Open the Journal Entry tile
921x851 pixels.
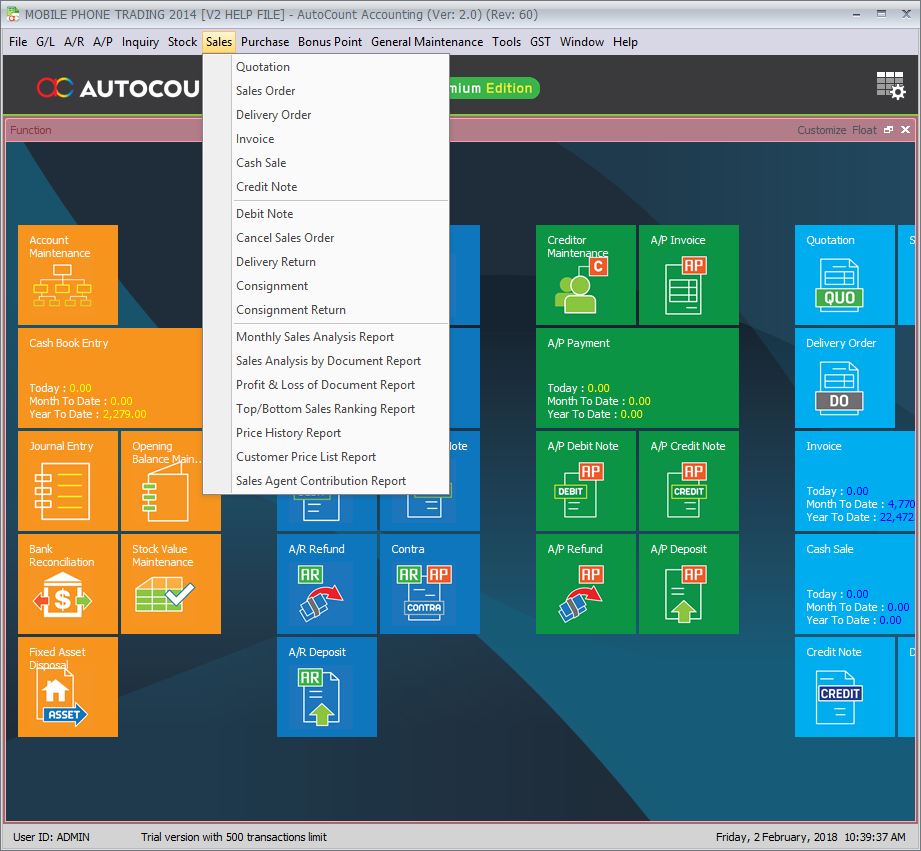67,481
